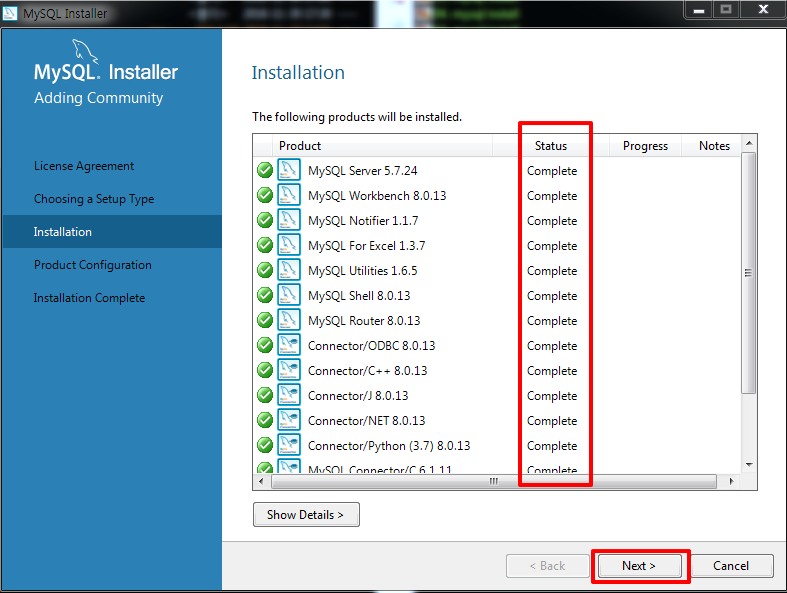The image size is (787, 593).
Task: Click the Status column header
Action: (x=551, y=146)
